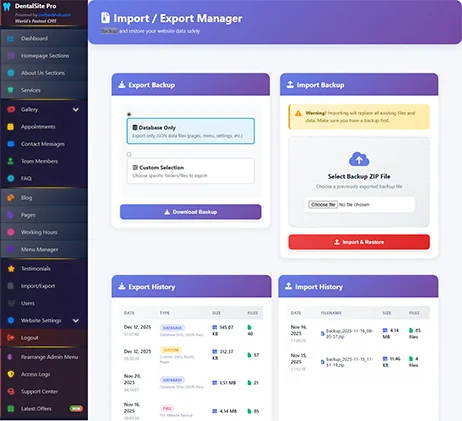This screenshot has height=421, width=462.
Task: Click the Latest Offers gift icon
Action: point(11,409)
